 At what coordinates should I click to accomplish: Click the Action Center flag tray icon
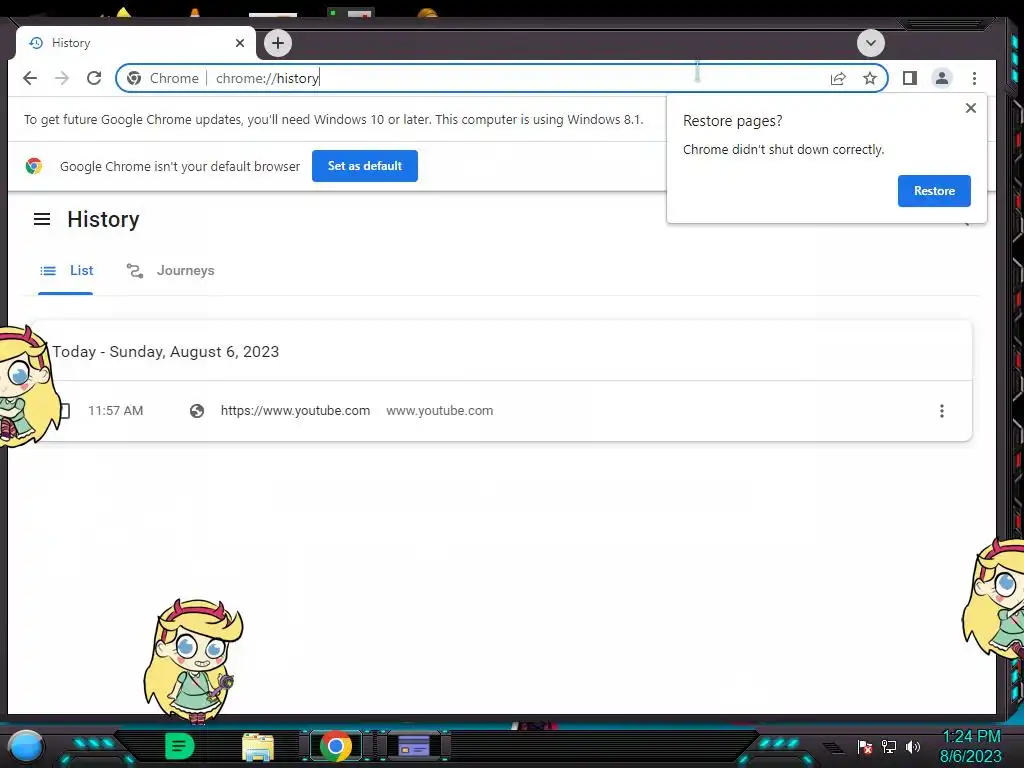point(865,746)
